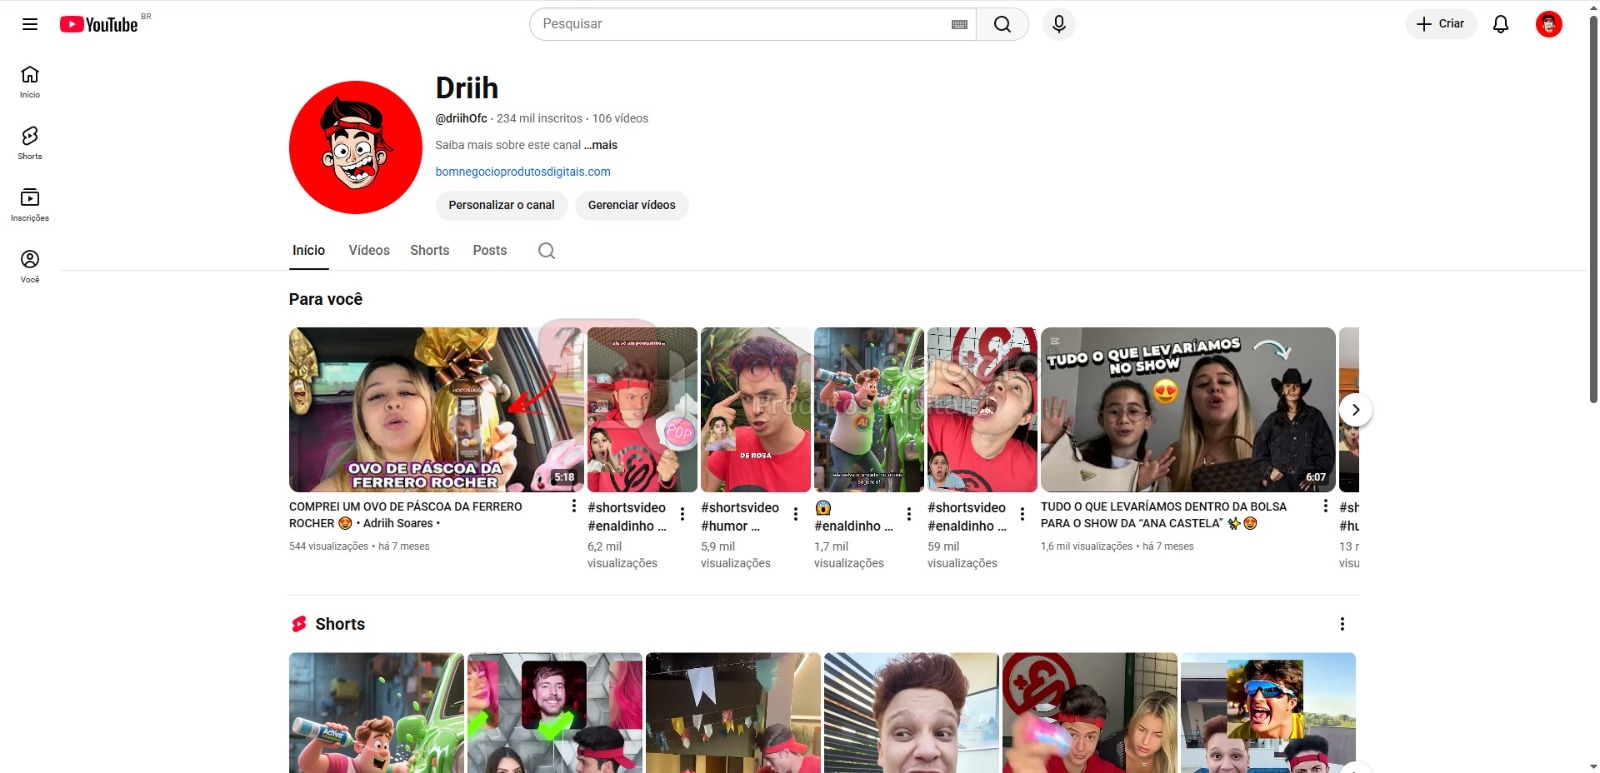This screenshot has height=773, width=1600.
Task: Switch to the Vídeos tab
Action: 369,251
